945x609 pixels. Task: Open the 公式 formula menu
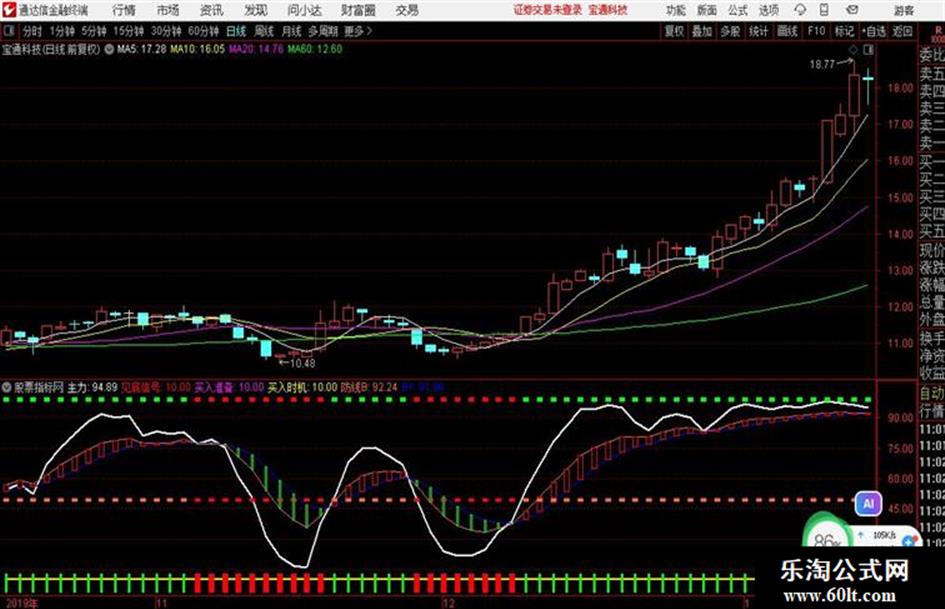[737, 10]
